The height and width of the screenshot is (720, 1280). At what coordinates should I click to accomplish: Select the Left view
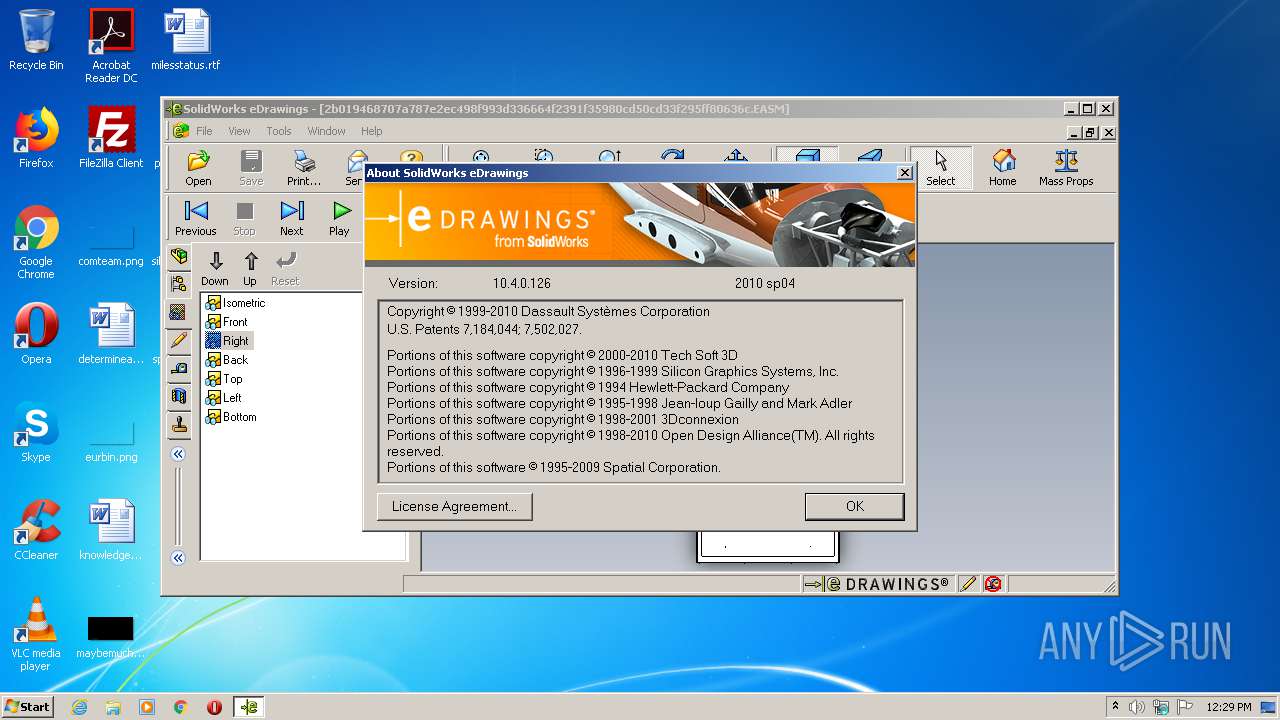click(x=224, y=398)
